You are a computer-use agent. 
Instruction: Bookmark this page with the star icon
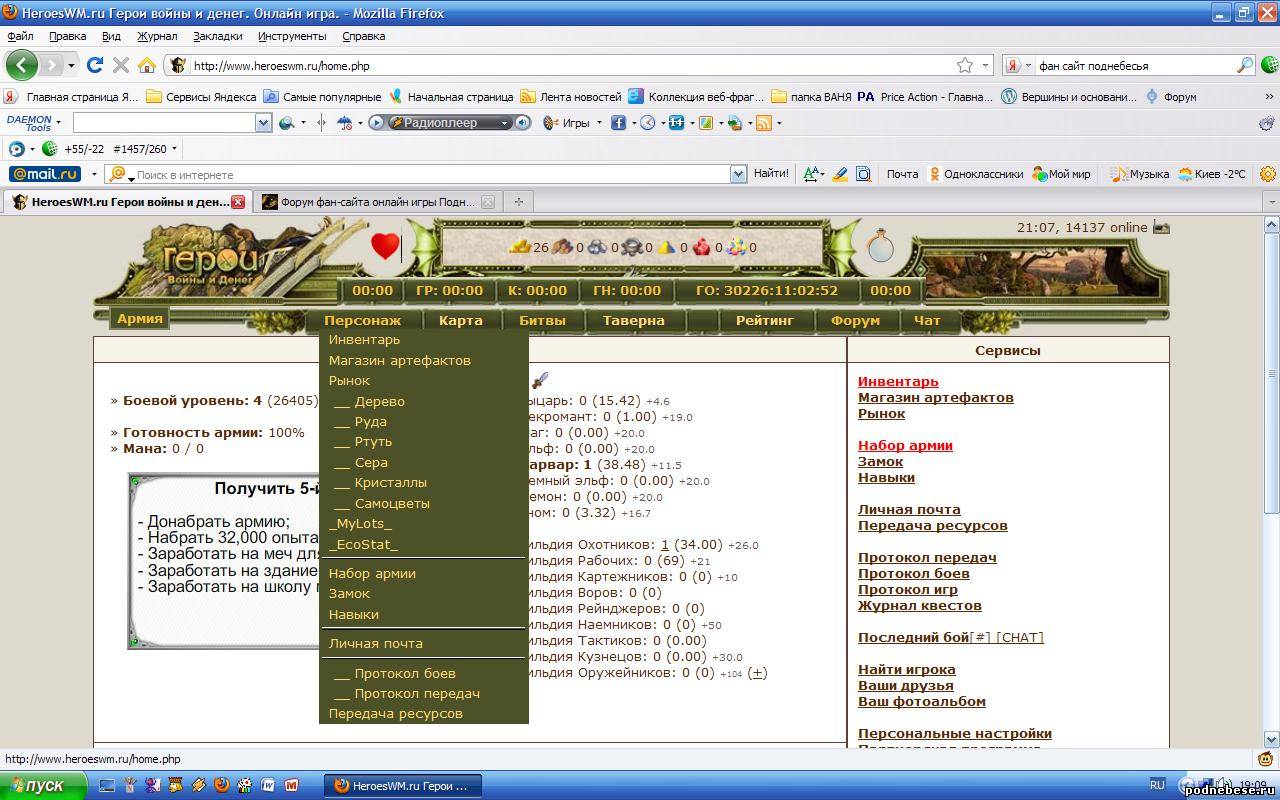[965, 65]
